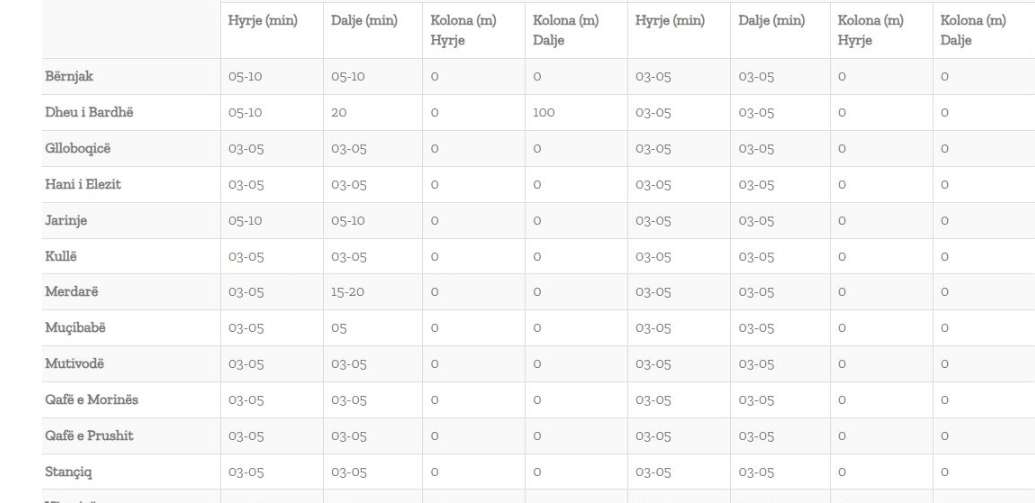Click the 15-20 exit value for Merdarë
1035x503 pixels.
click(x=348, y=292)
